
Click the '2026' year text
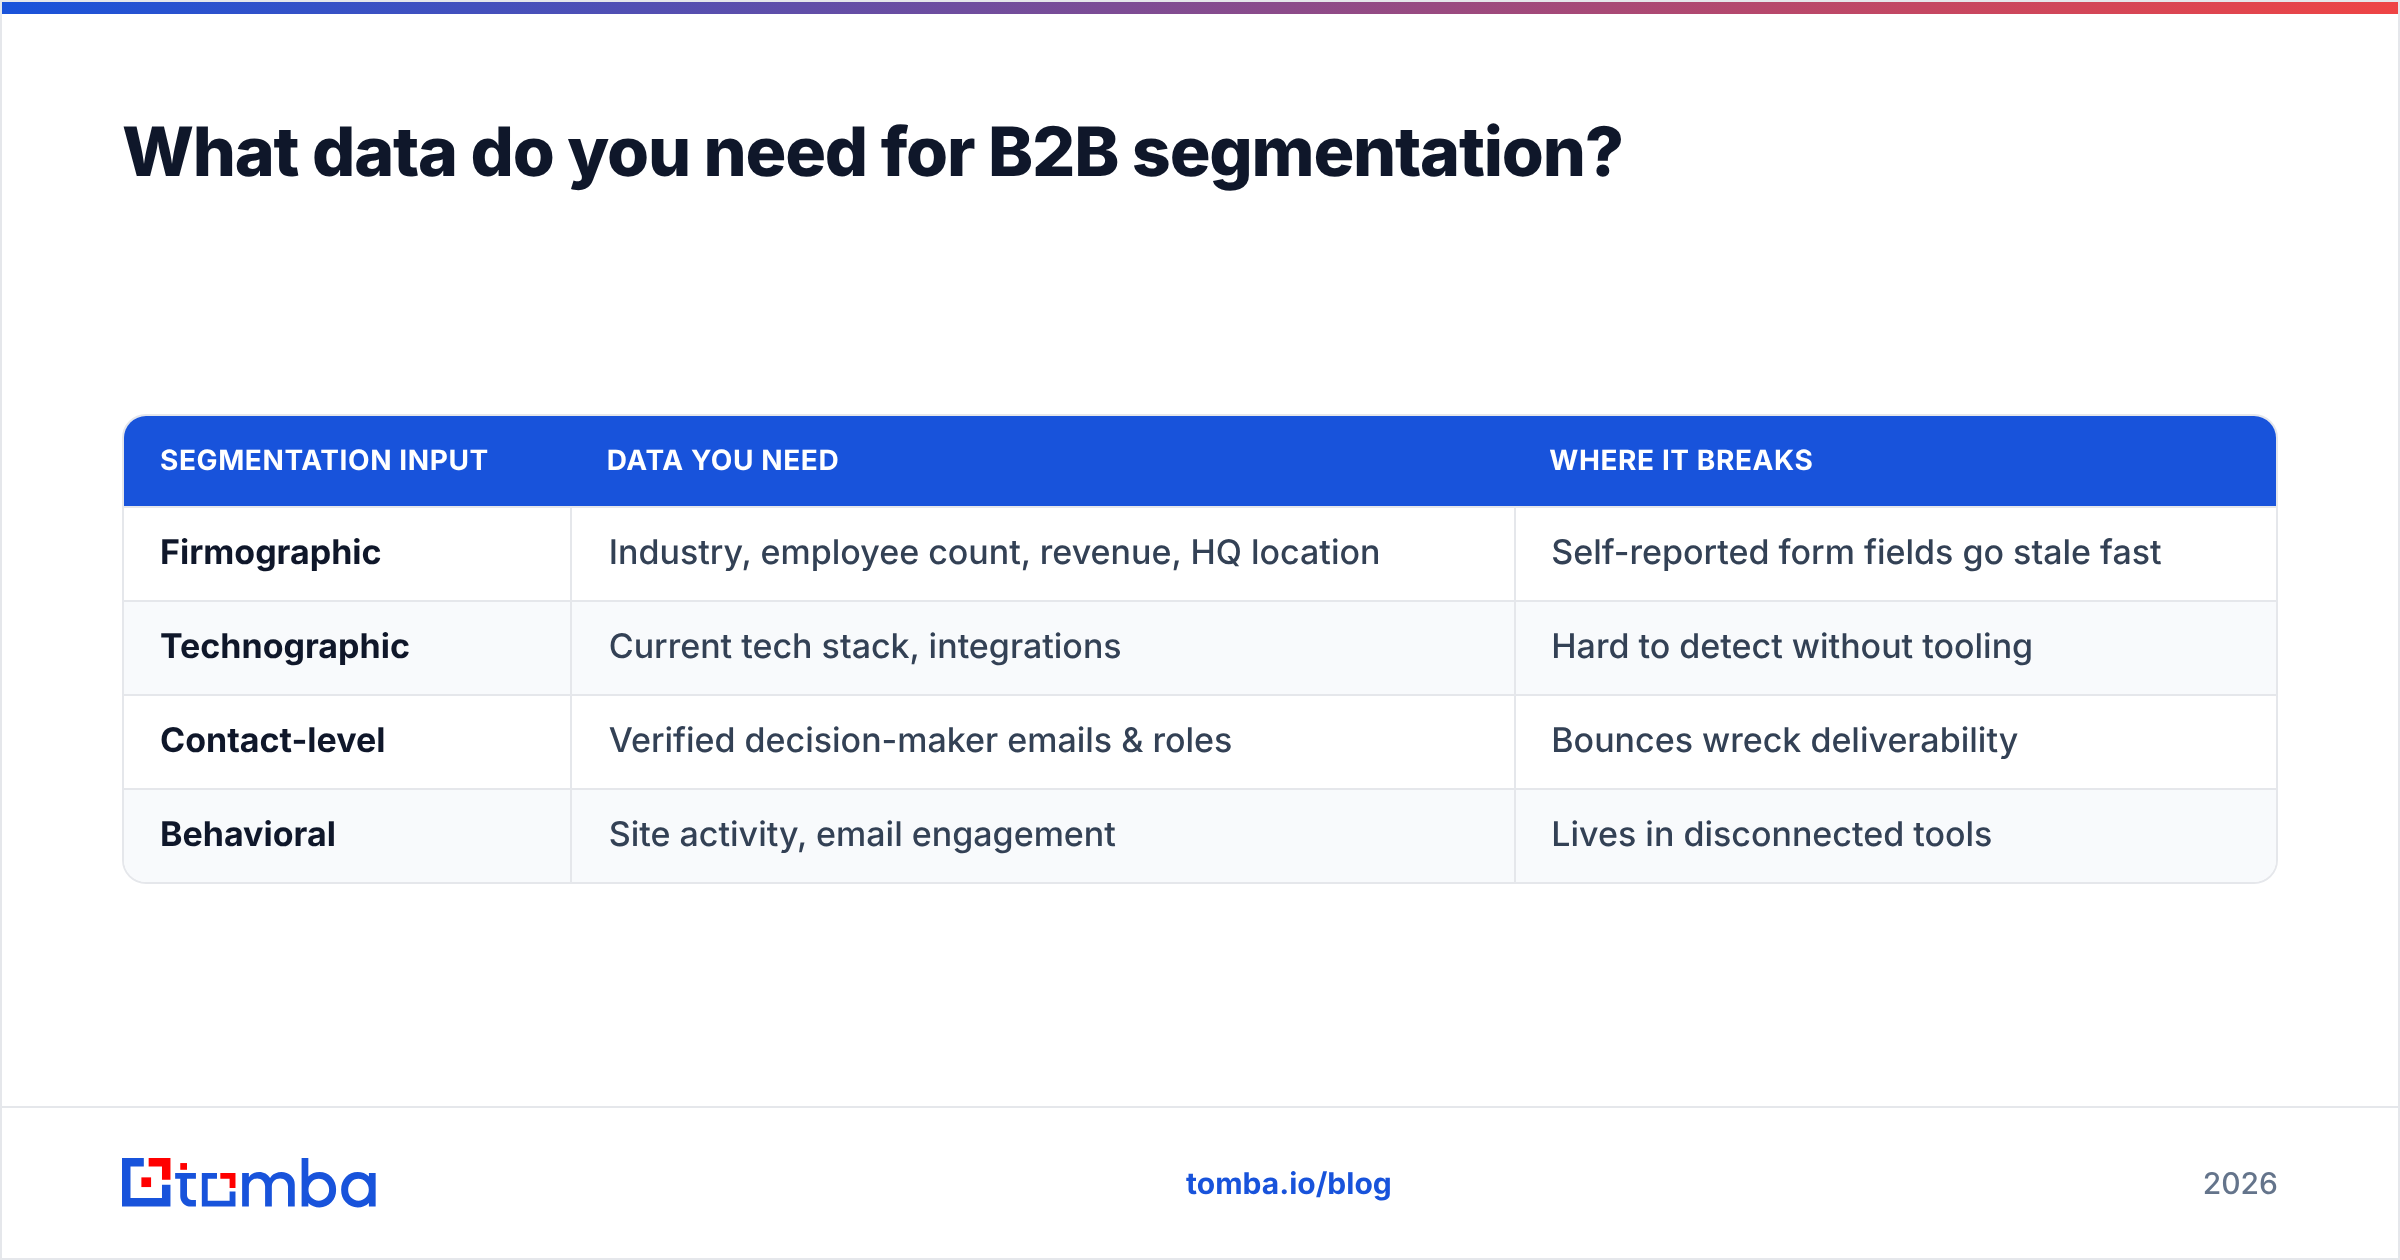[2240, 1184]
